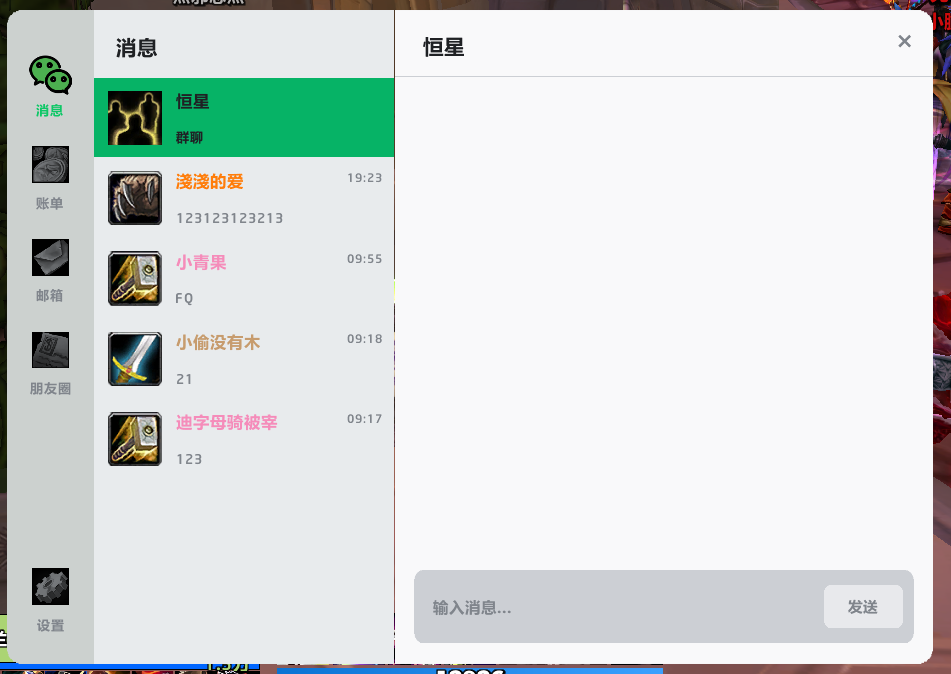This screenshot has width=951, height=674.
Task: Open chat named 小青果
Action: pyautogui.click(x=201, y=262)
